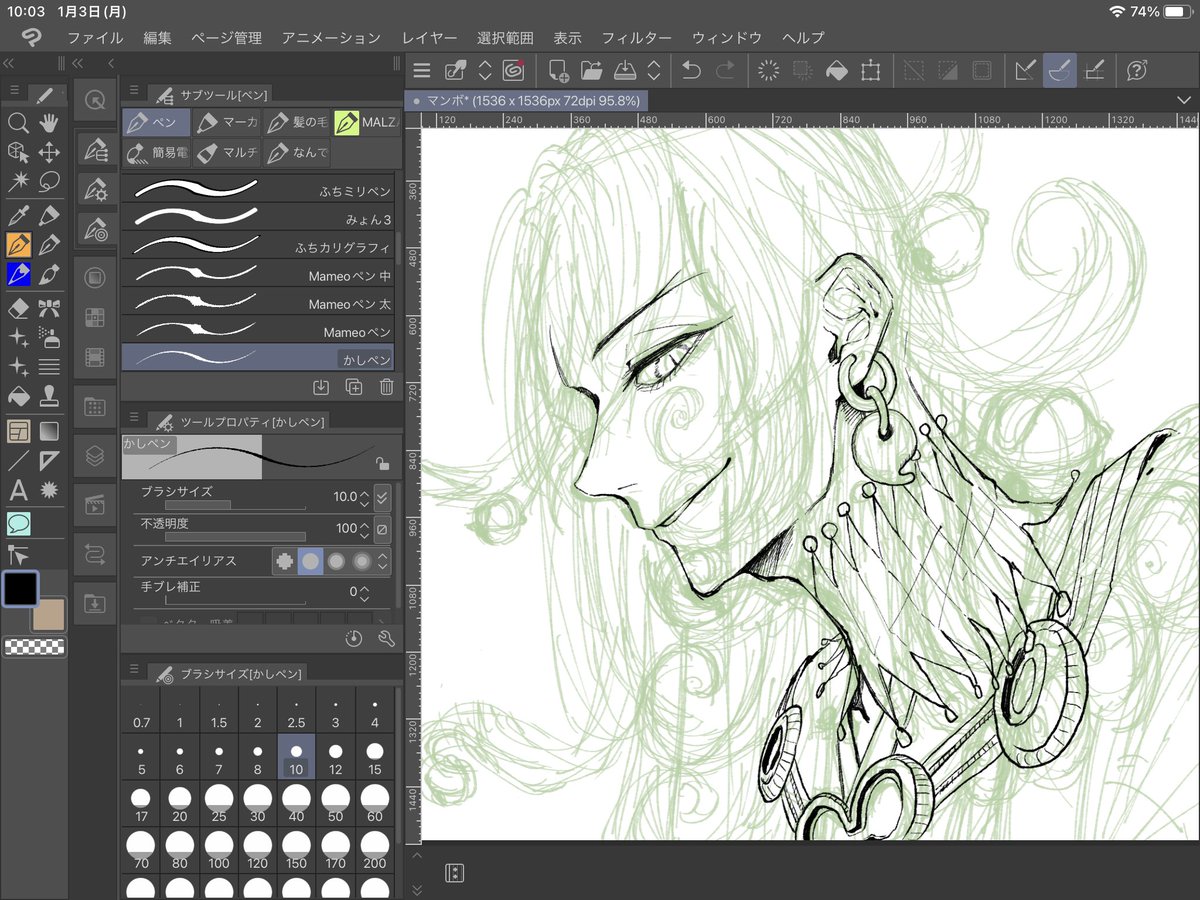Open sub tool panel hamburger menu
Viewport: 1200px width, 900px height.
[133, 92]
